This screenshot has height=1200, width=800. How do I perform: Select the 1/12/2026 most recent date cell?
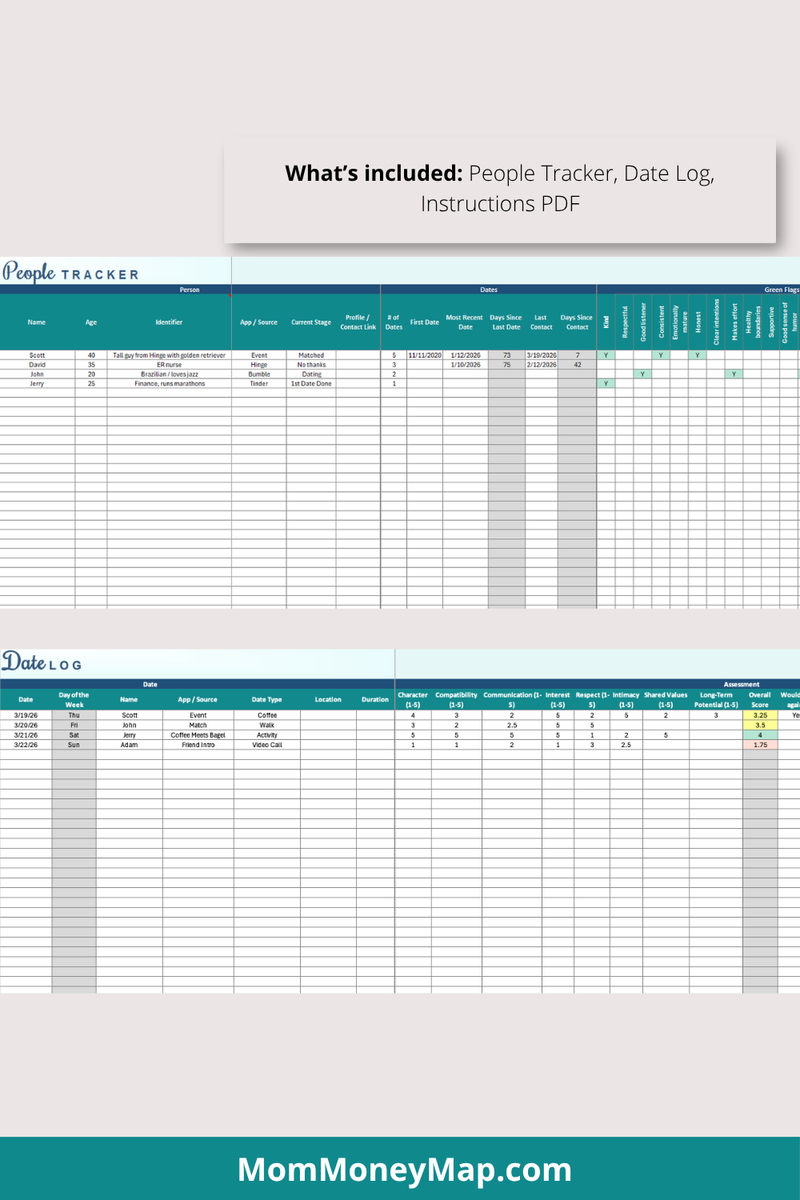(x=465, y=355)
